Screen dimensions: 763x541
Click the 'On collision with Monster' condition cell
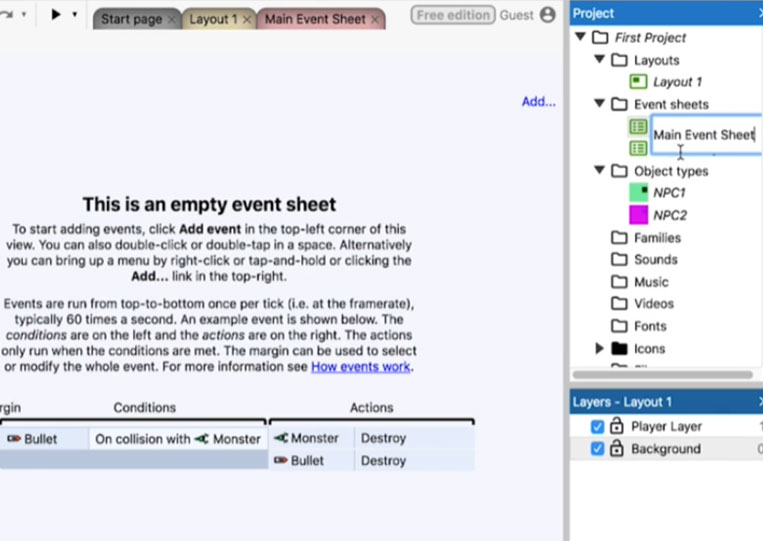click(178, 439)
